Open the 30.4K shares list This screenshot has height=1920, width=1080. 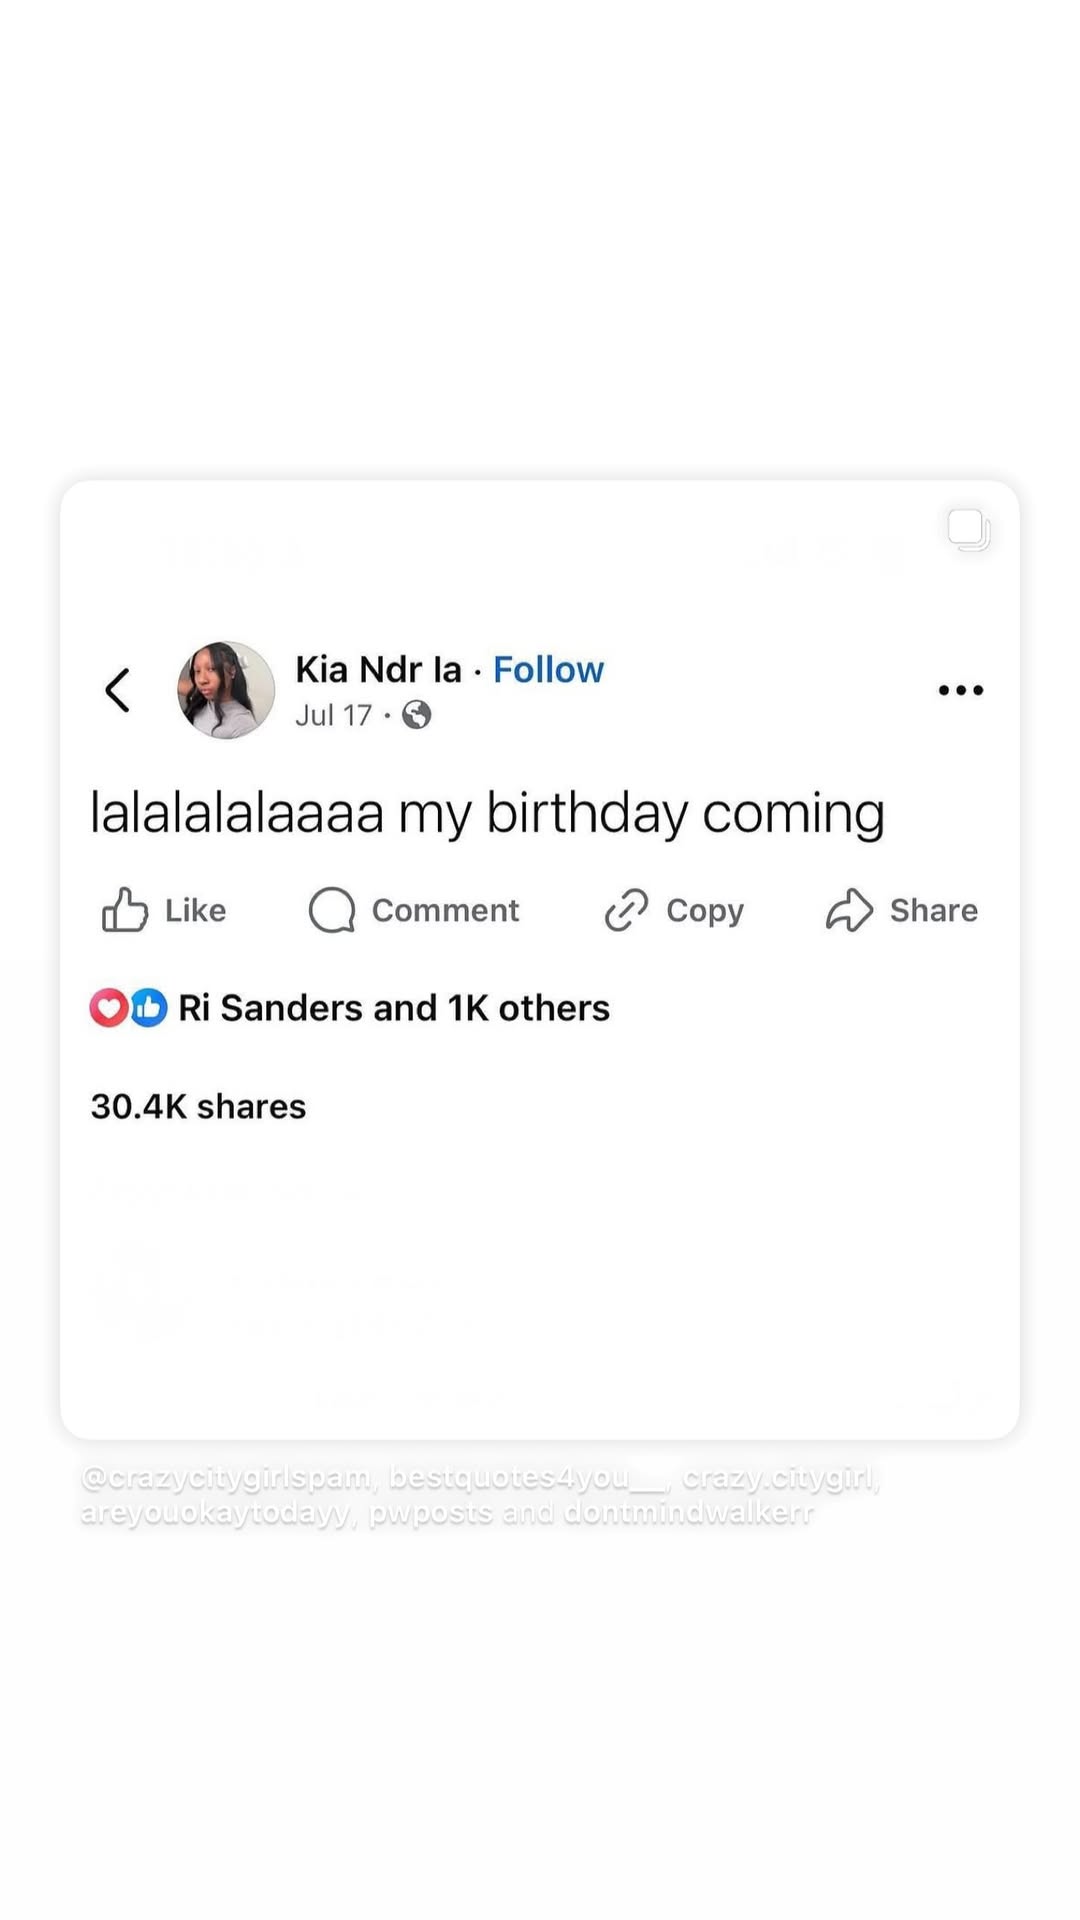(x=198, y=1106)
